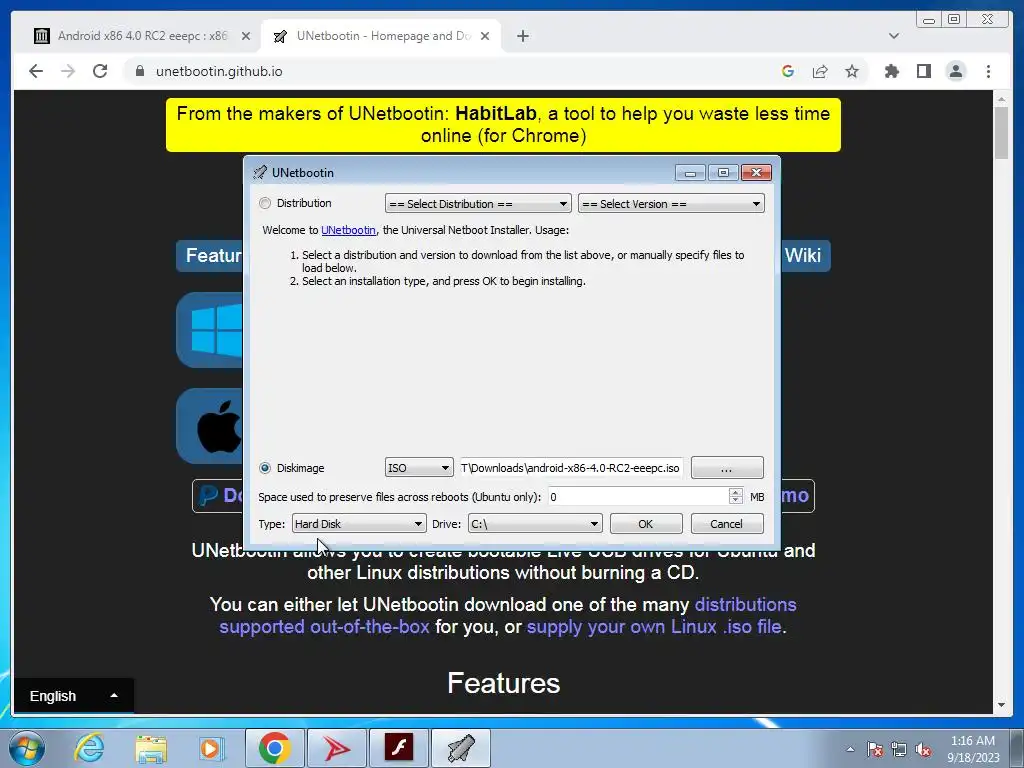This screenshot has width=1024, height=768.
Task: Click the persistent space MB field
Action: tap(638, 497)
